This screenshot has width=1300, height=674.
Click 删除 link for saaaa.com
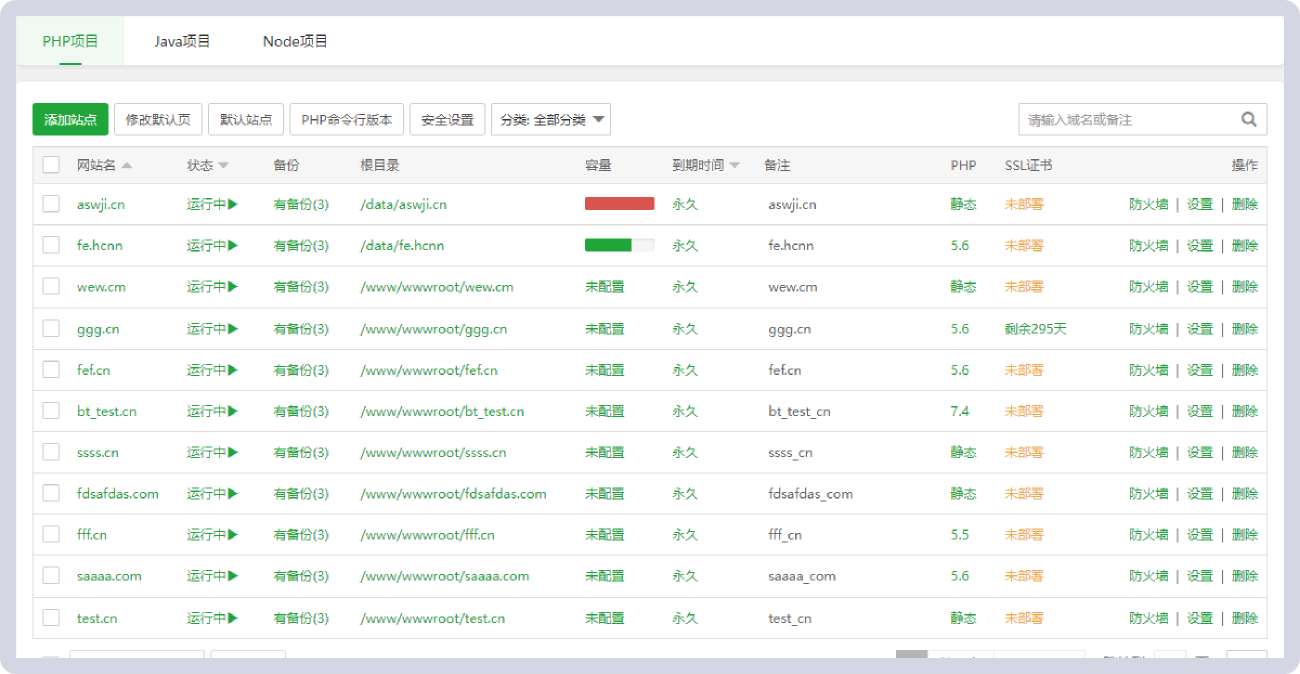pyautogui.click(x=1245, y=576)
